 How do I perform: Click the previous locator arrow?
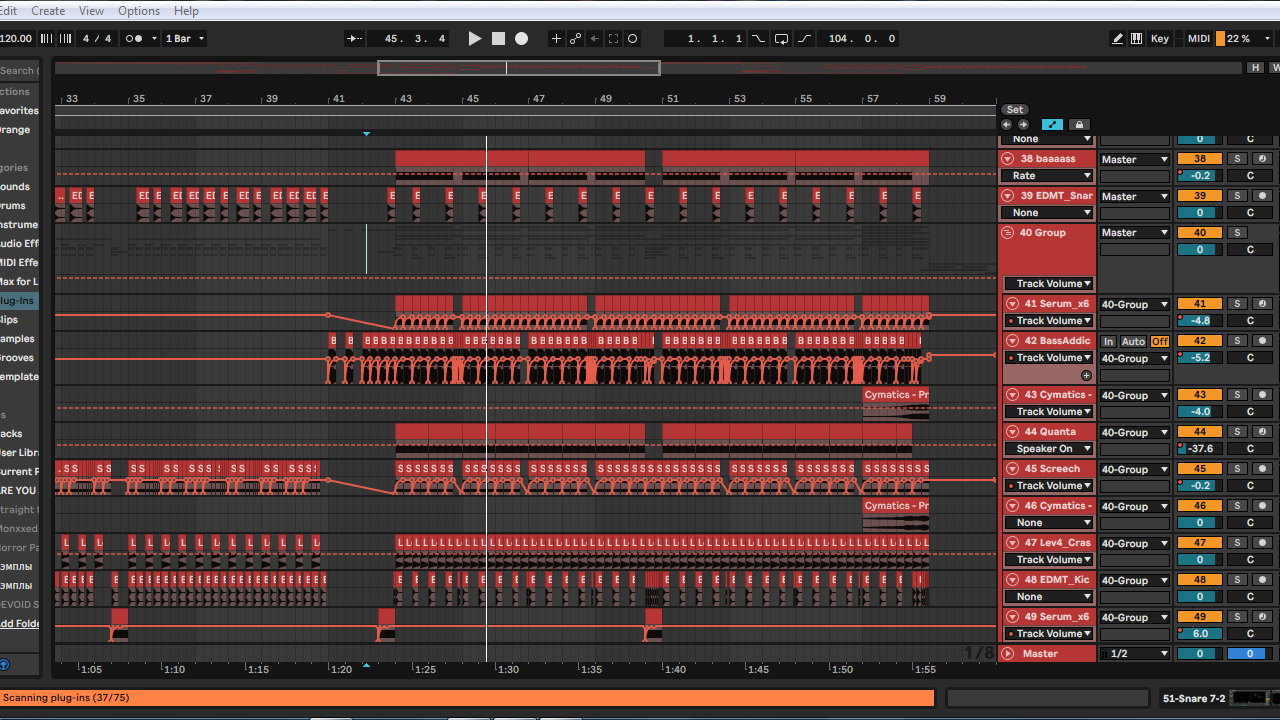1006,125
